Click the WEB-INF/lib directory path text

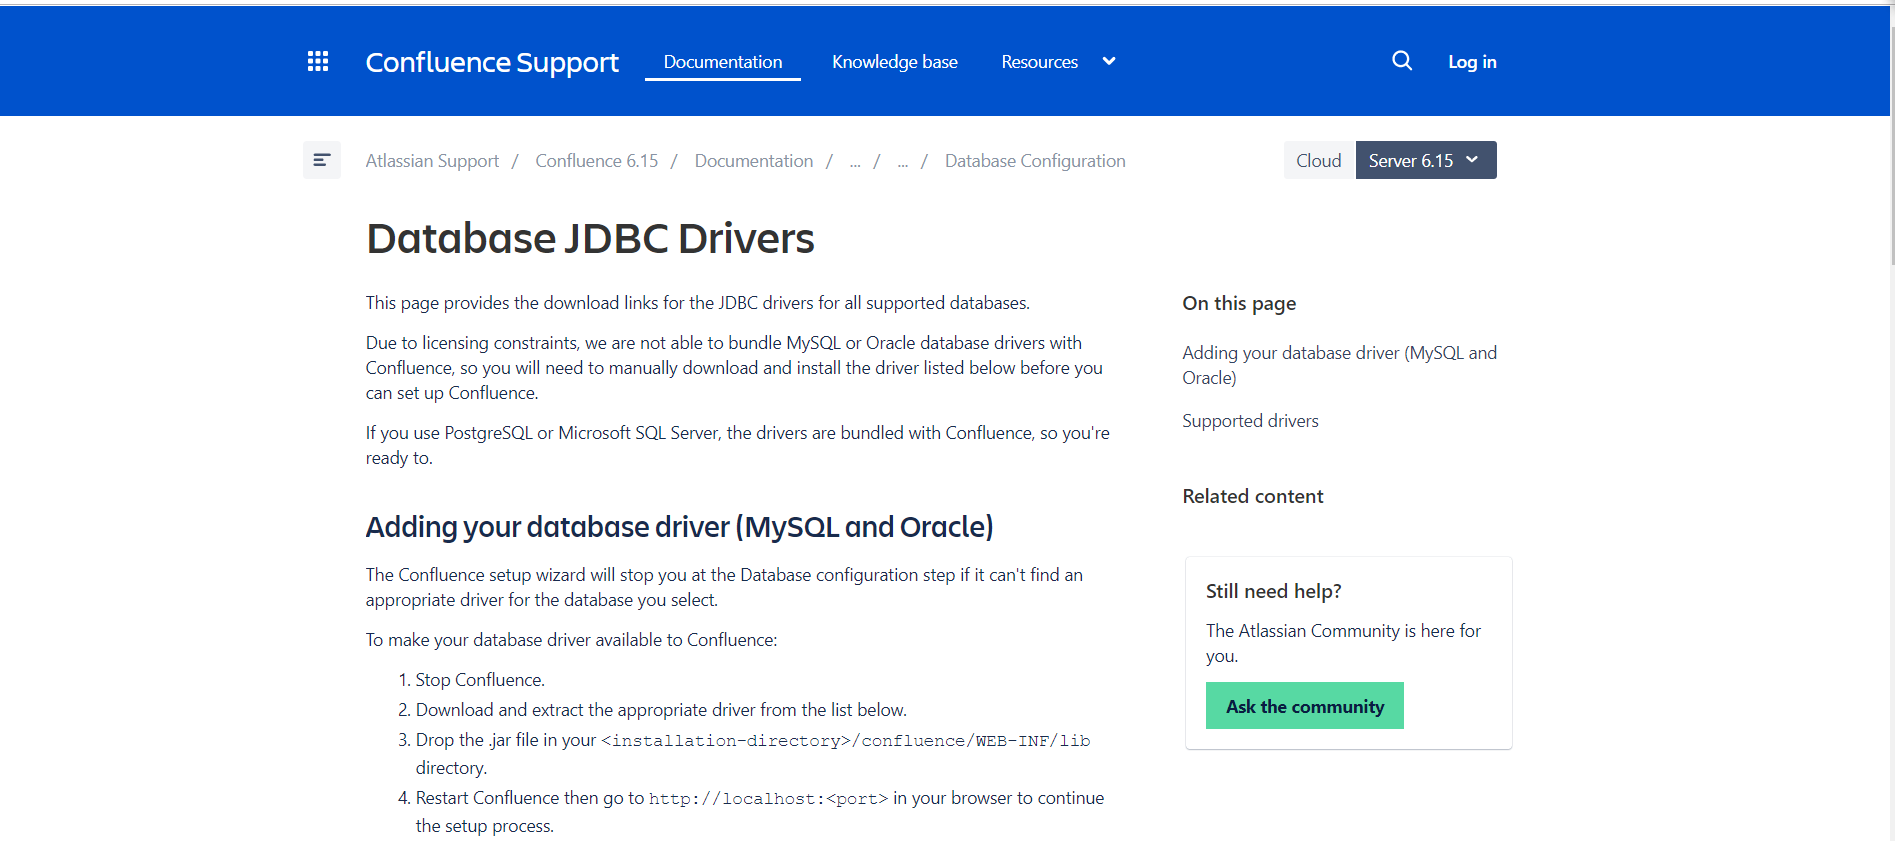846,741
